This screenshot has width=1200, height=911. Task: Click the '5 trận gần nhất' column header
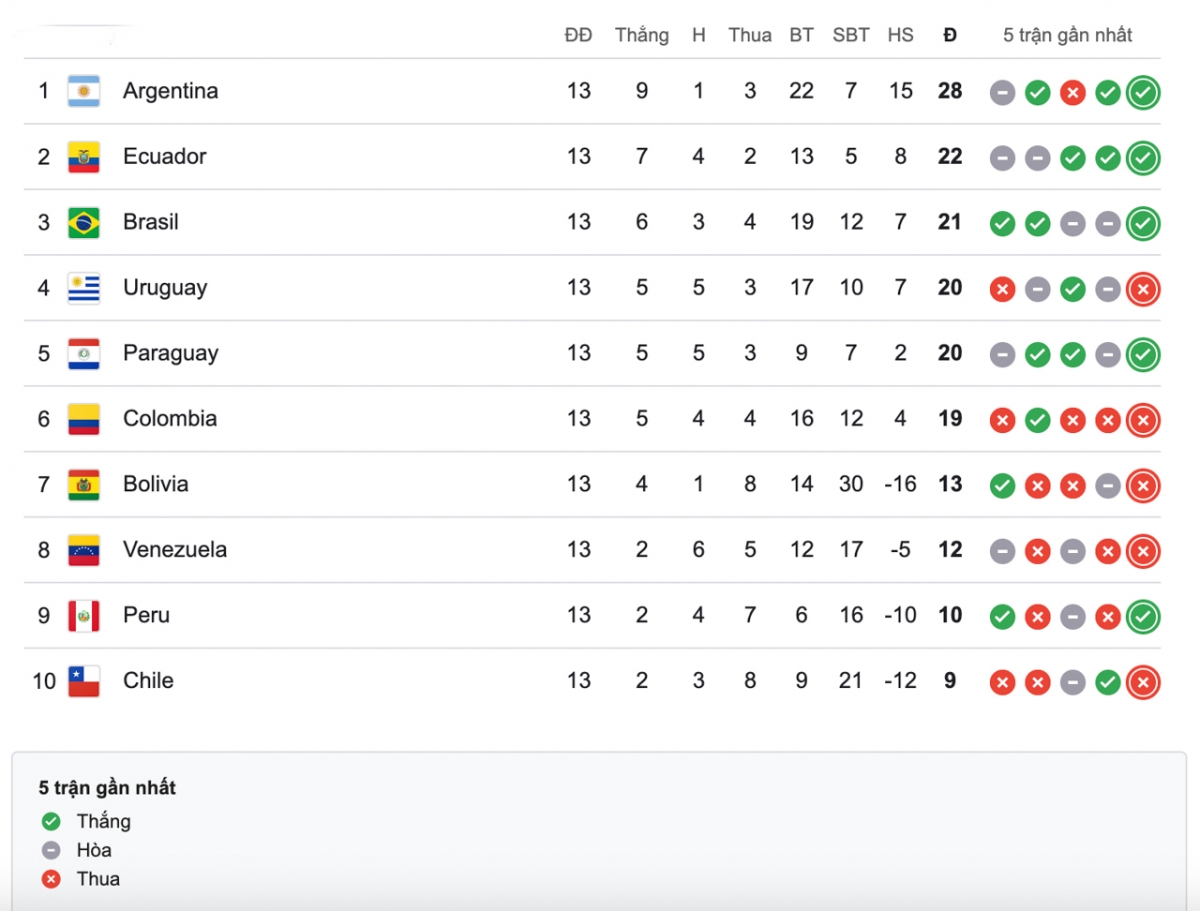pyautogui.click(x=1068, y=36)
